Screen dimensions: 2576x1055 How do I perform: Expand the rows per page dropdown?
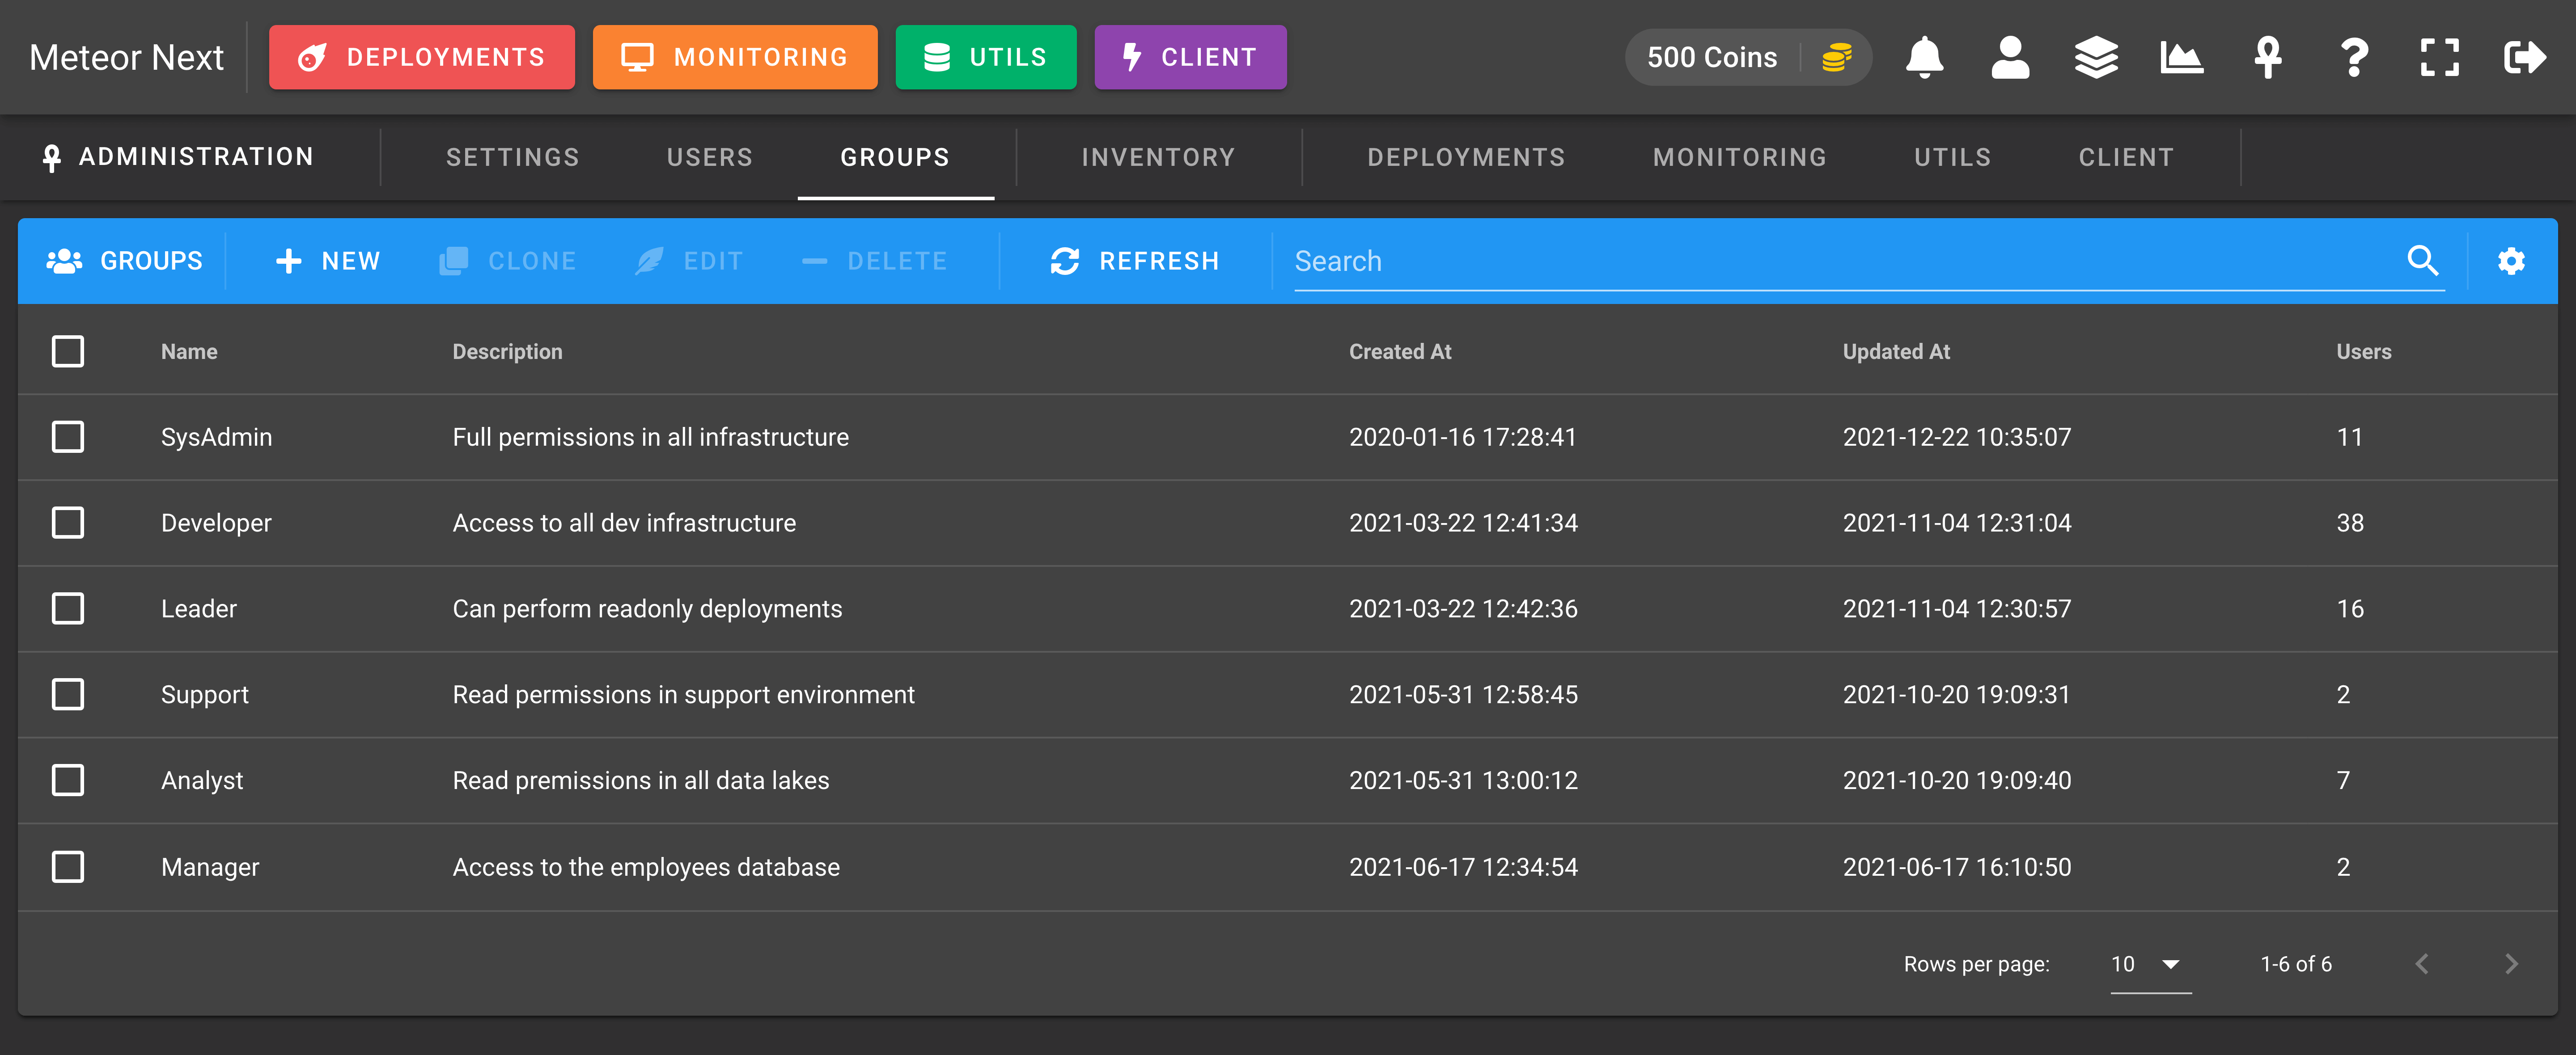(2150, 964)
